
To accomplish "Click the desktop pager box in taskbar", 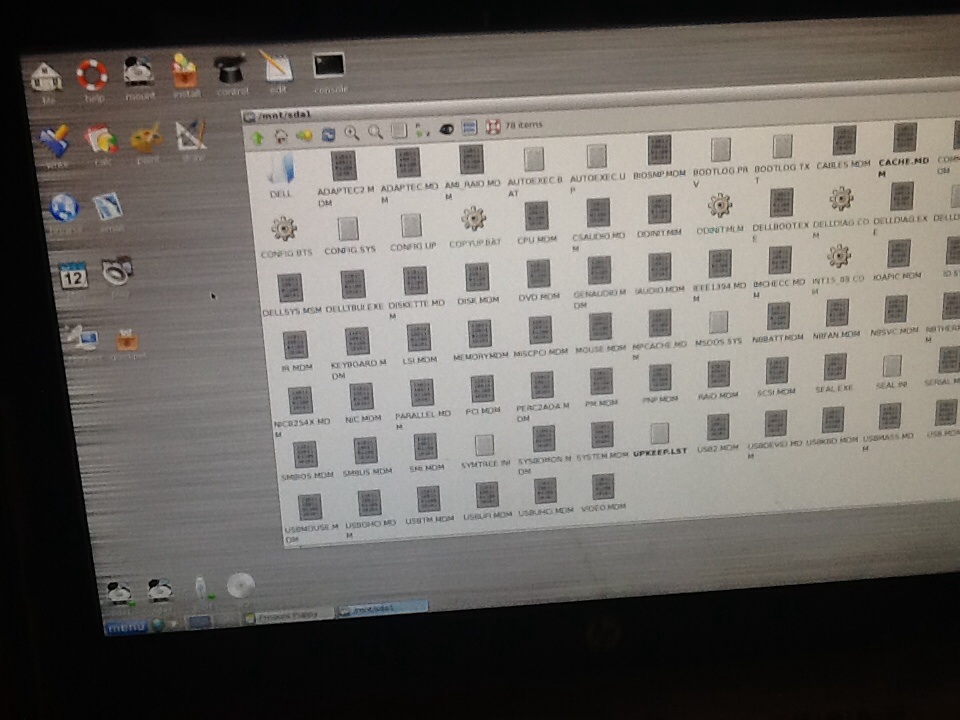I will coord(200,622).
